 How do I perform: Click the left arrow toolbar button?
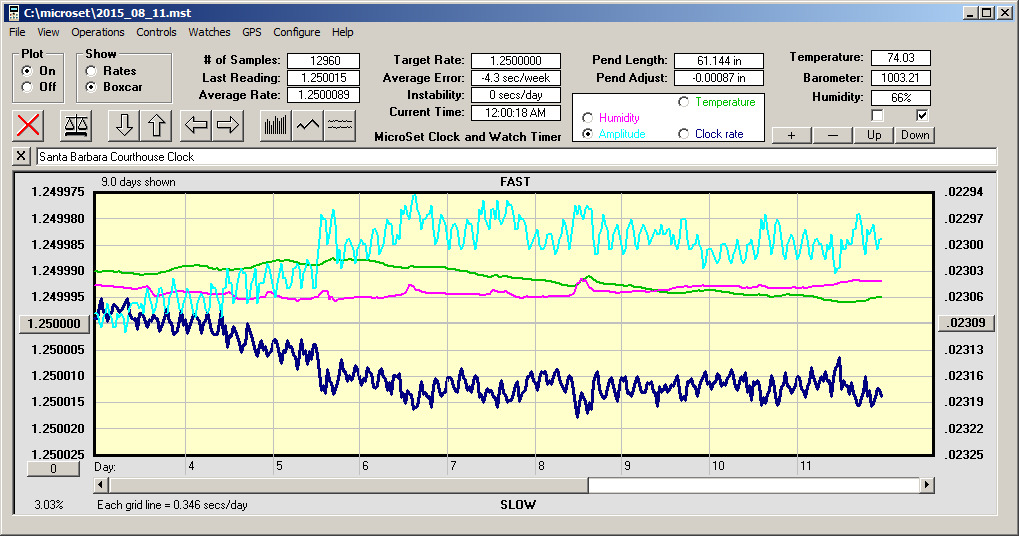[x=196, y=125]
